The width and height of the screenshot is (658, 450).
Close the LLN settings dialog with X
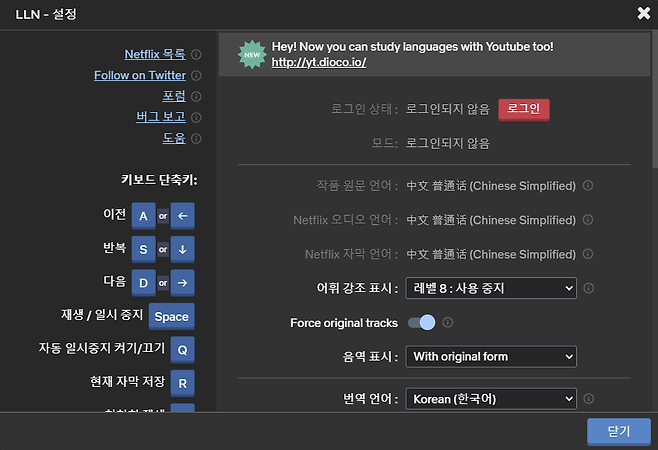coord(643,13)
